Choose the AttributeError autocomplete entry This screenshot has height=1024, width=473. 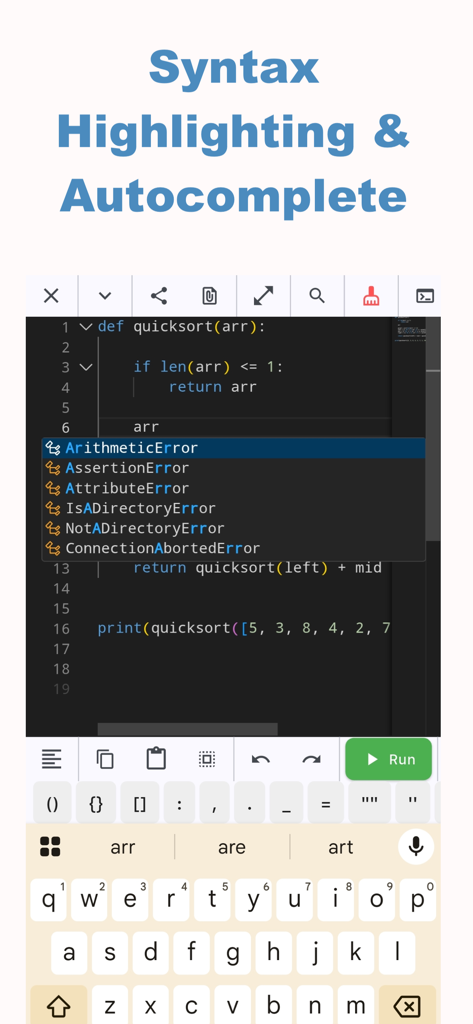pos(233,488)
